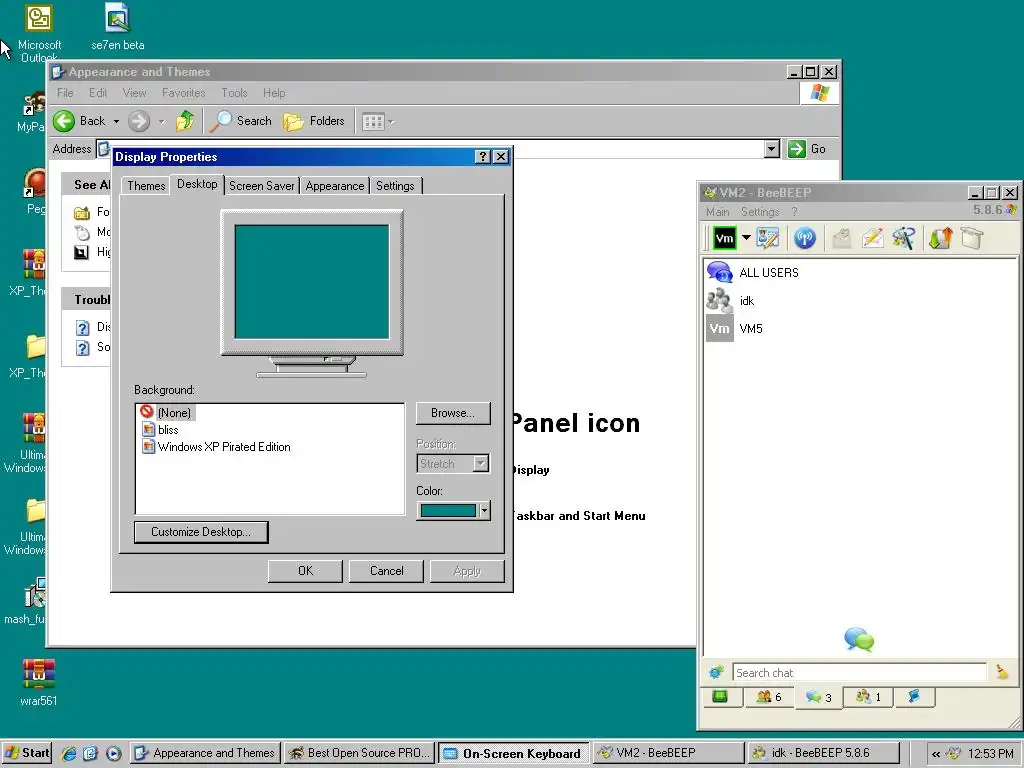Switch to the groups tab showing 1
Image resolution: width=1024 pixels, height=768 pixels.
point(868,697)
